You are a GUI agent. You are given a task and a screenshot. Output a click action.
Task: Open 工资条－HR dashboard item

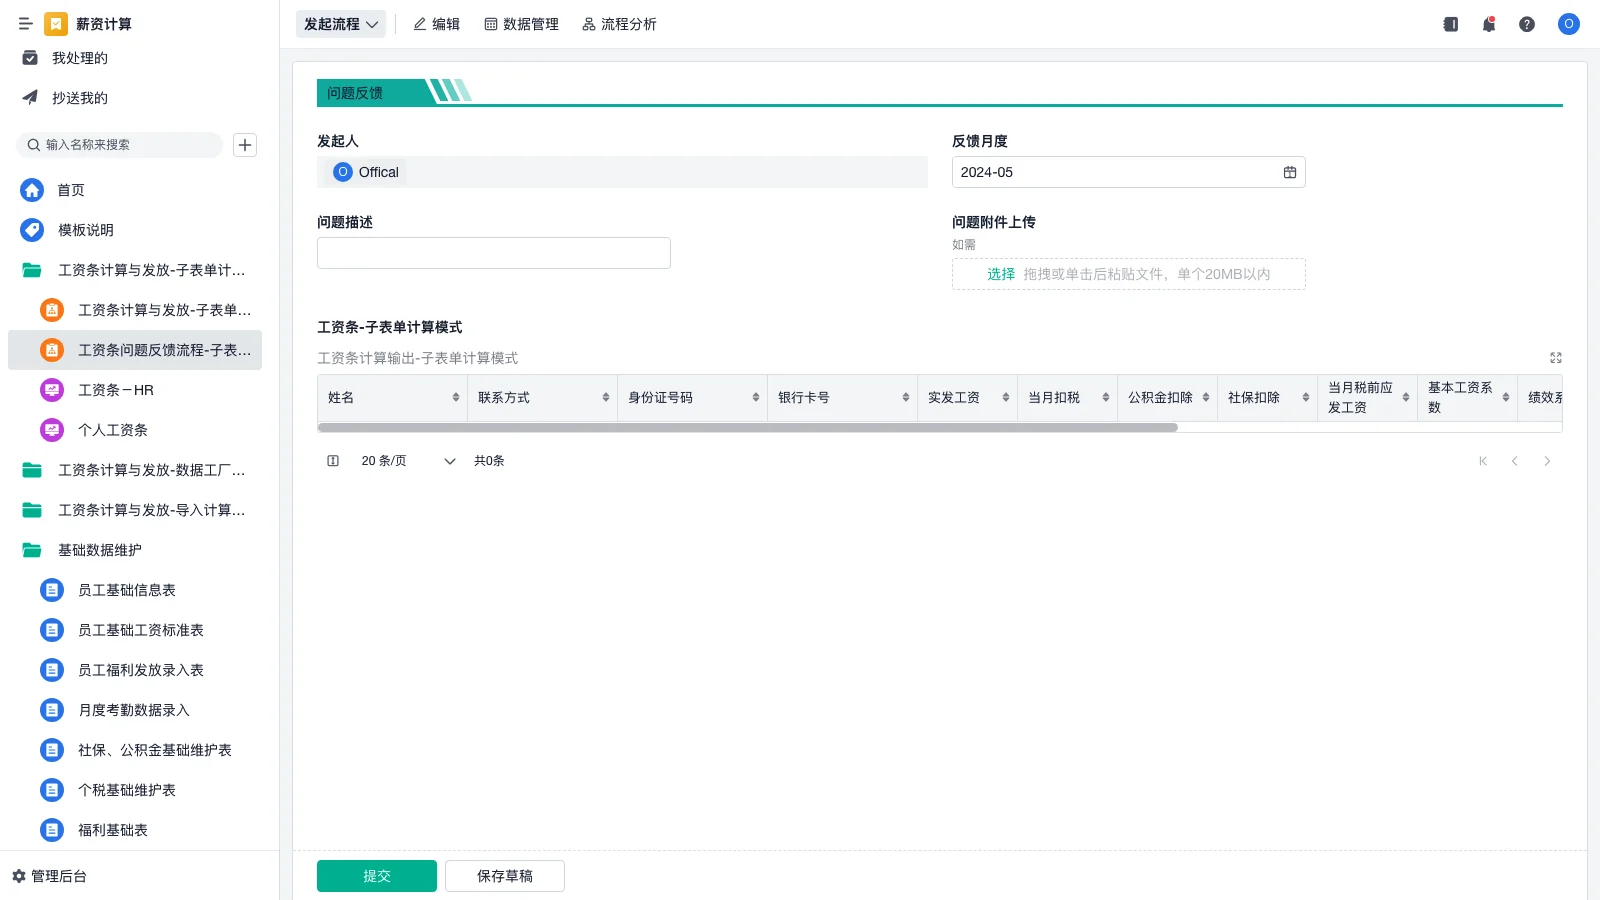coord(135,390)
